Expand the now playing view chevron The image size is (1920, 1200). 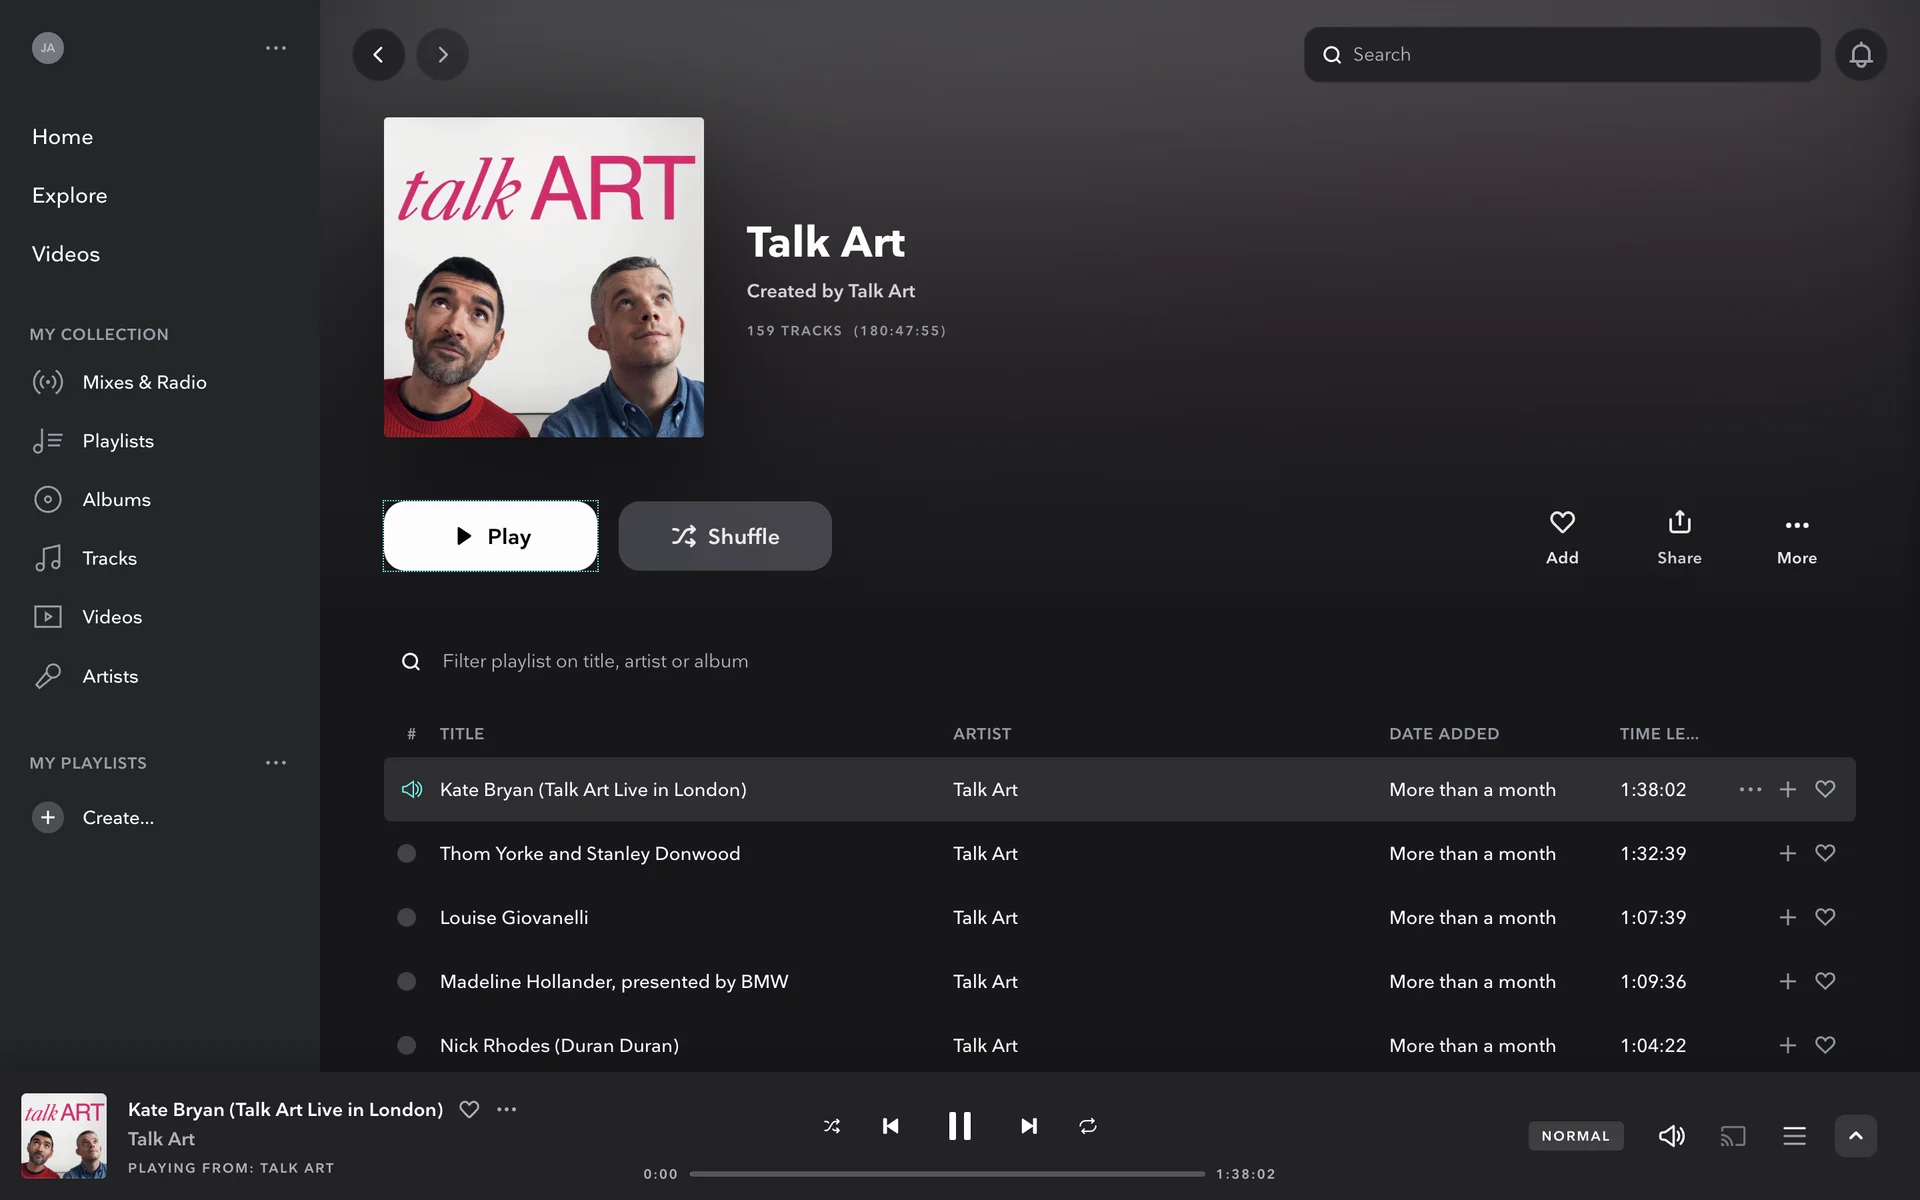pyautogui.click(x=1855, y=1136)
